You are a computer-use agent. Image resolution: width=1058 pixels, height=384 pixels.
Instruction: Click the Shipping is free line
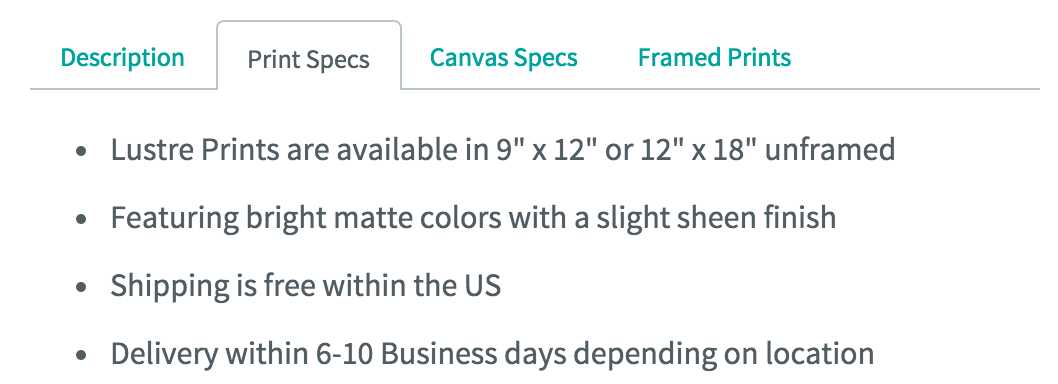click(306, 285)
